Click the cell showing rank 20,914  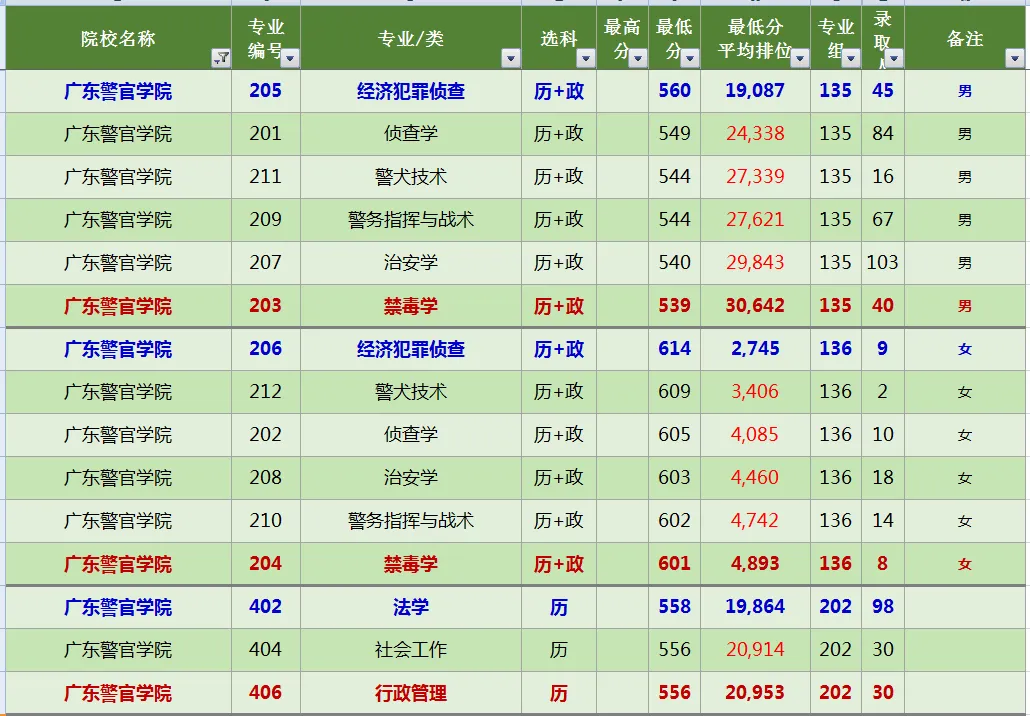(x=755, y=650)
